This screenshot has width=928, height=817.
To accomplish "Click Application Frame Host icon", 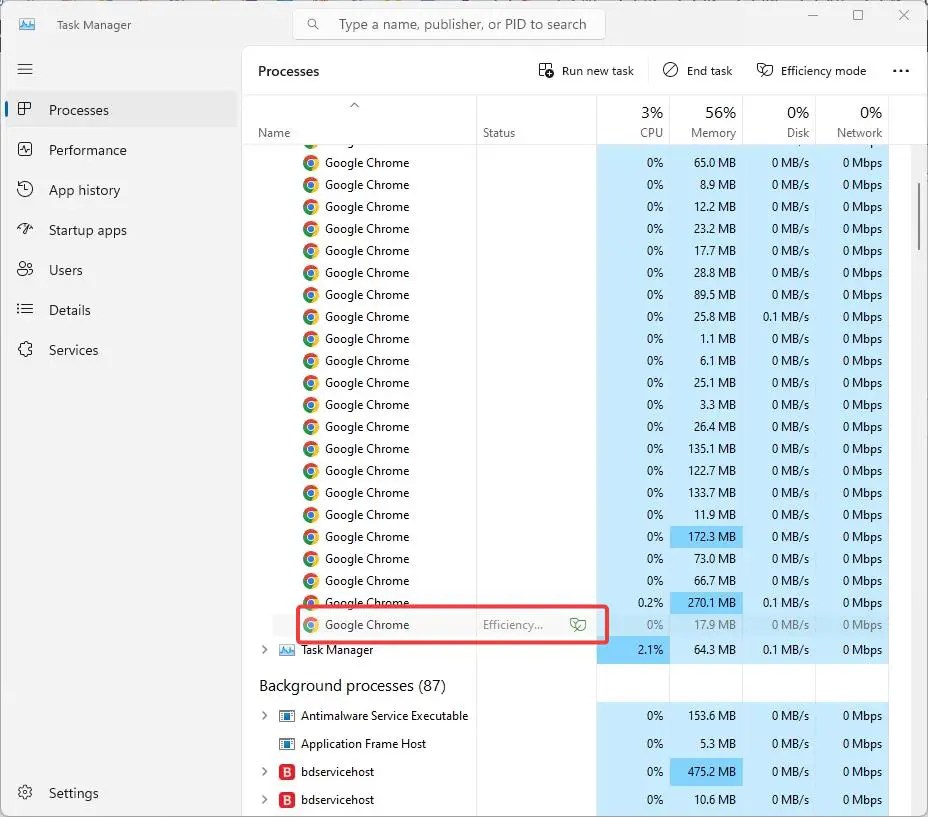I will (x=287, y=744).
